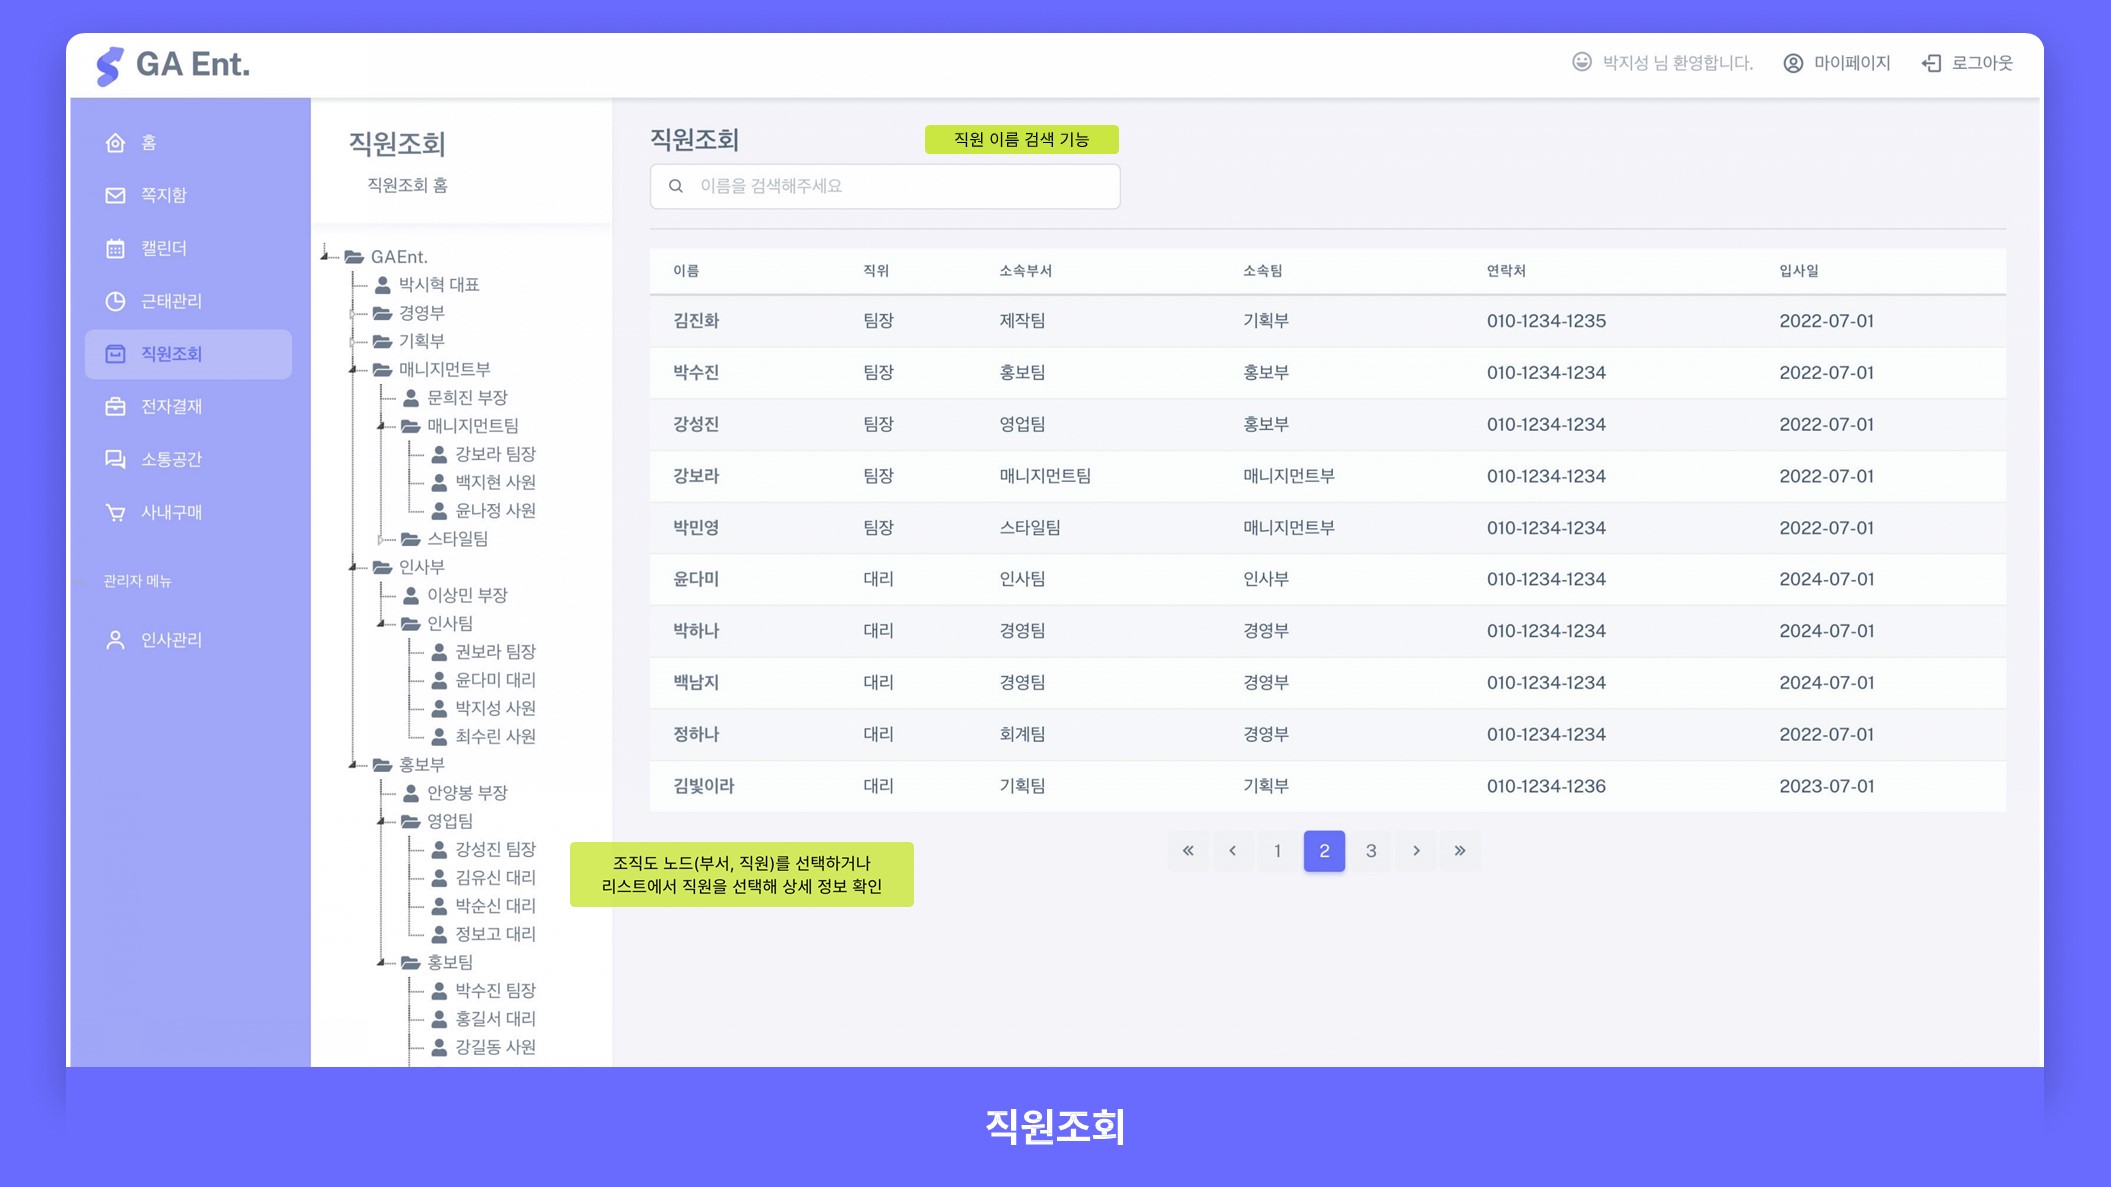This screenshot has height=1187, width=2111.
Task: Select the 직원조회 sidebar icon
Action: point(115,354)
